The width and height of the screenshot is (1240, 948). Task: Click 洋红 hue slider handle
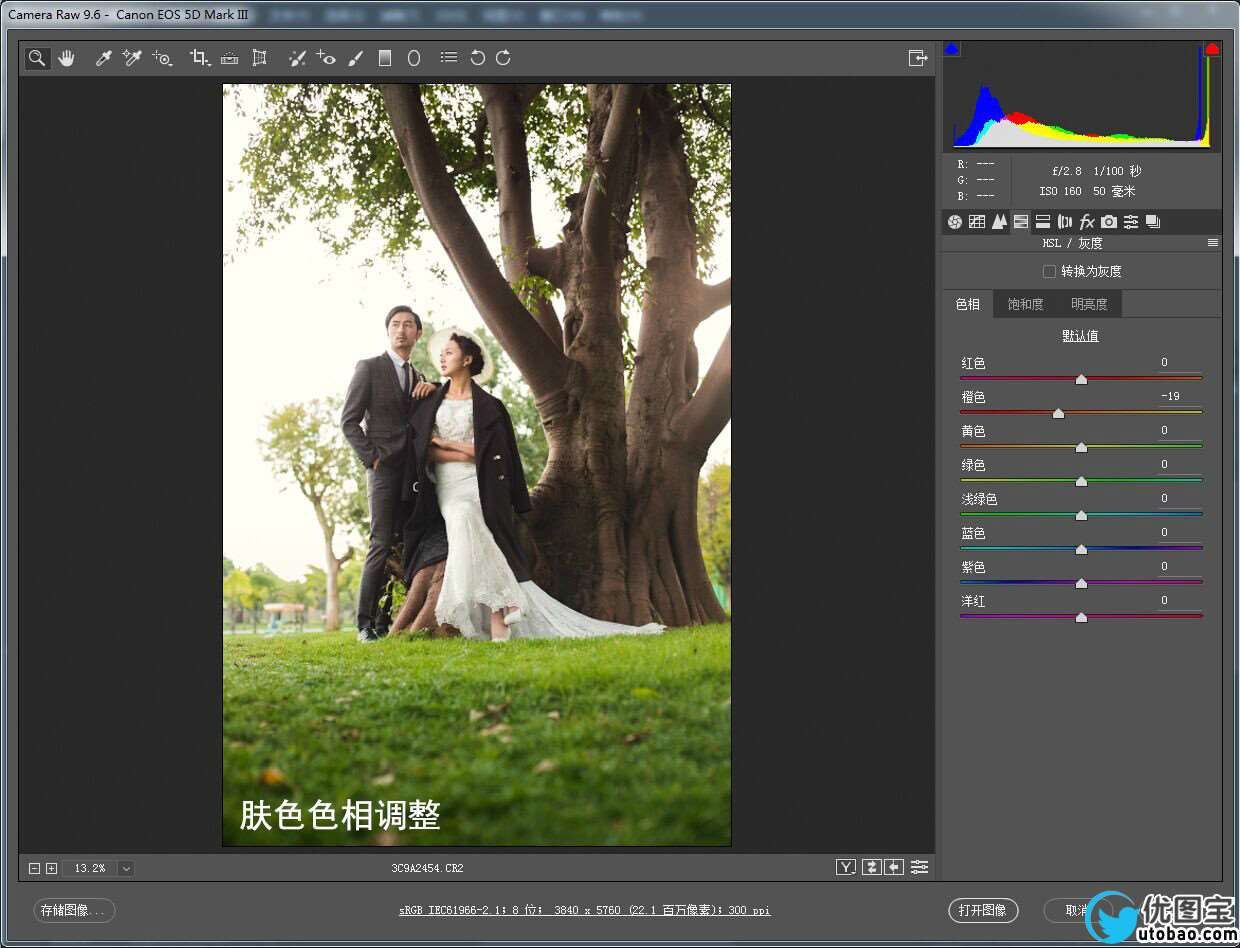tap(1081, 618)
